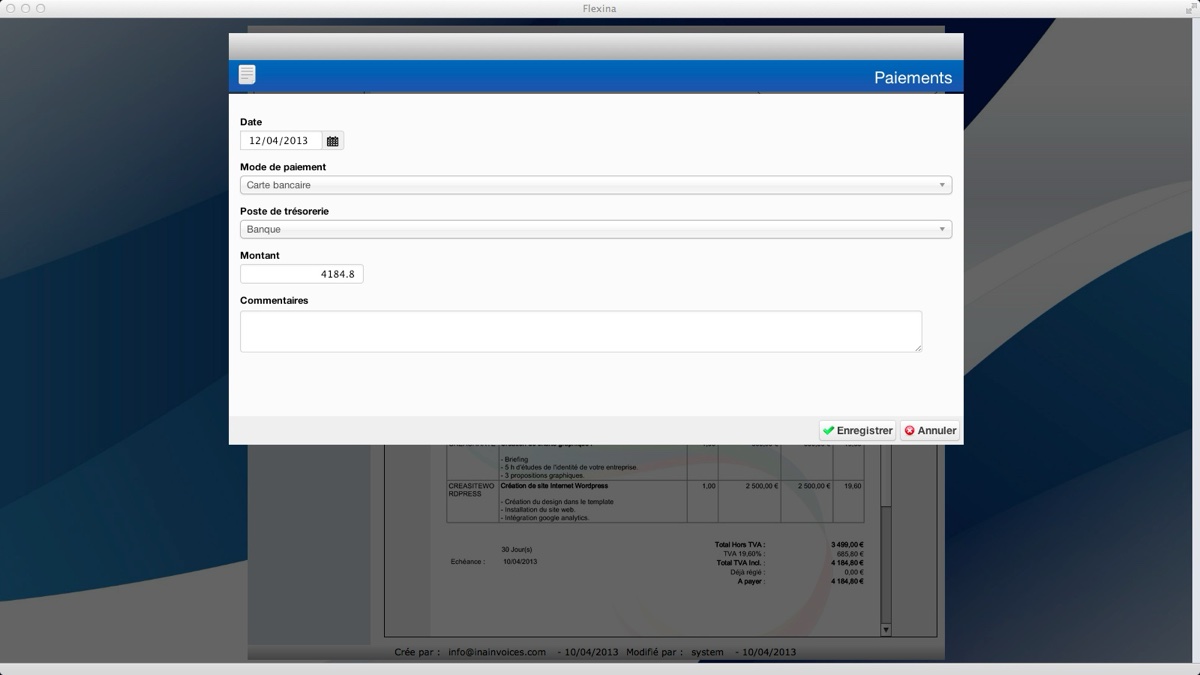Open the Poste de trésorerie dropdown

click(x=596, y=229)
